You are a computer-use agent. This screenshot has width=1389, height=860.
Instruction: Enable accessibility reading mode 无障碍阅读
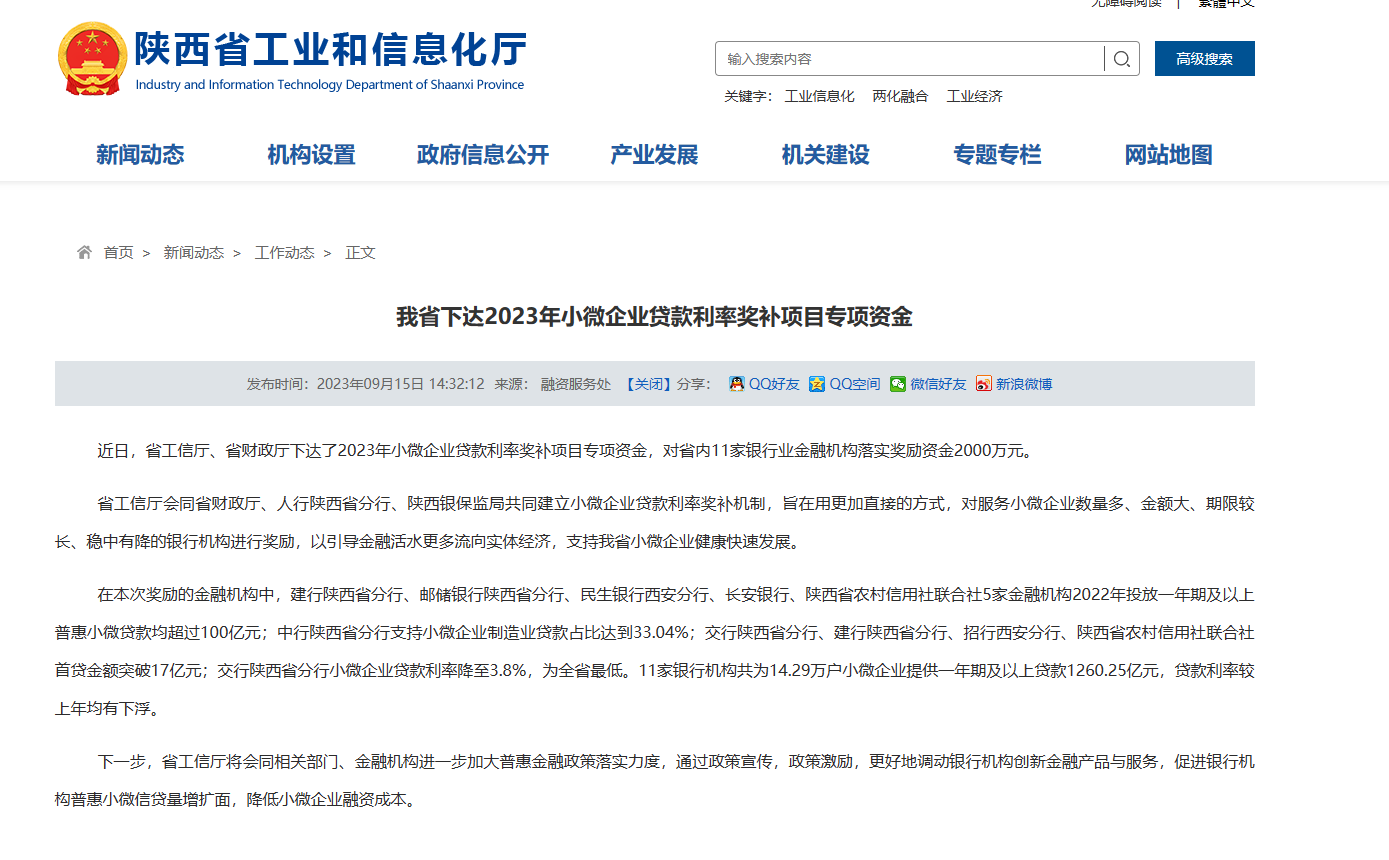(1126, 4)
